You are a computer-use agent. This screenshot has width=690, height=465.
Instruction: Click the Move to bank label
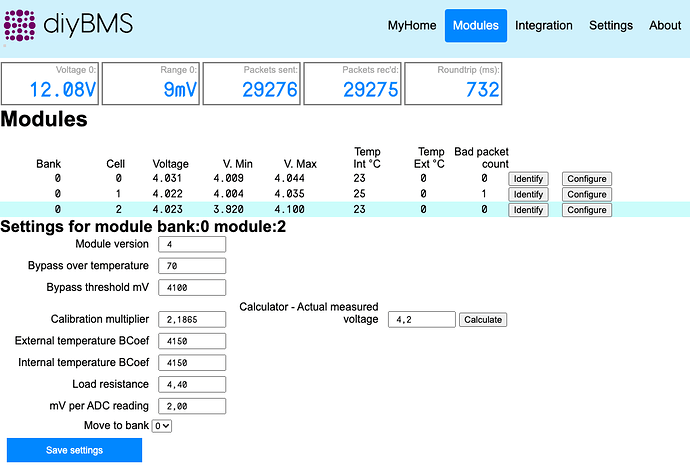[117, 425]
